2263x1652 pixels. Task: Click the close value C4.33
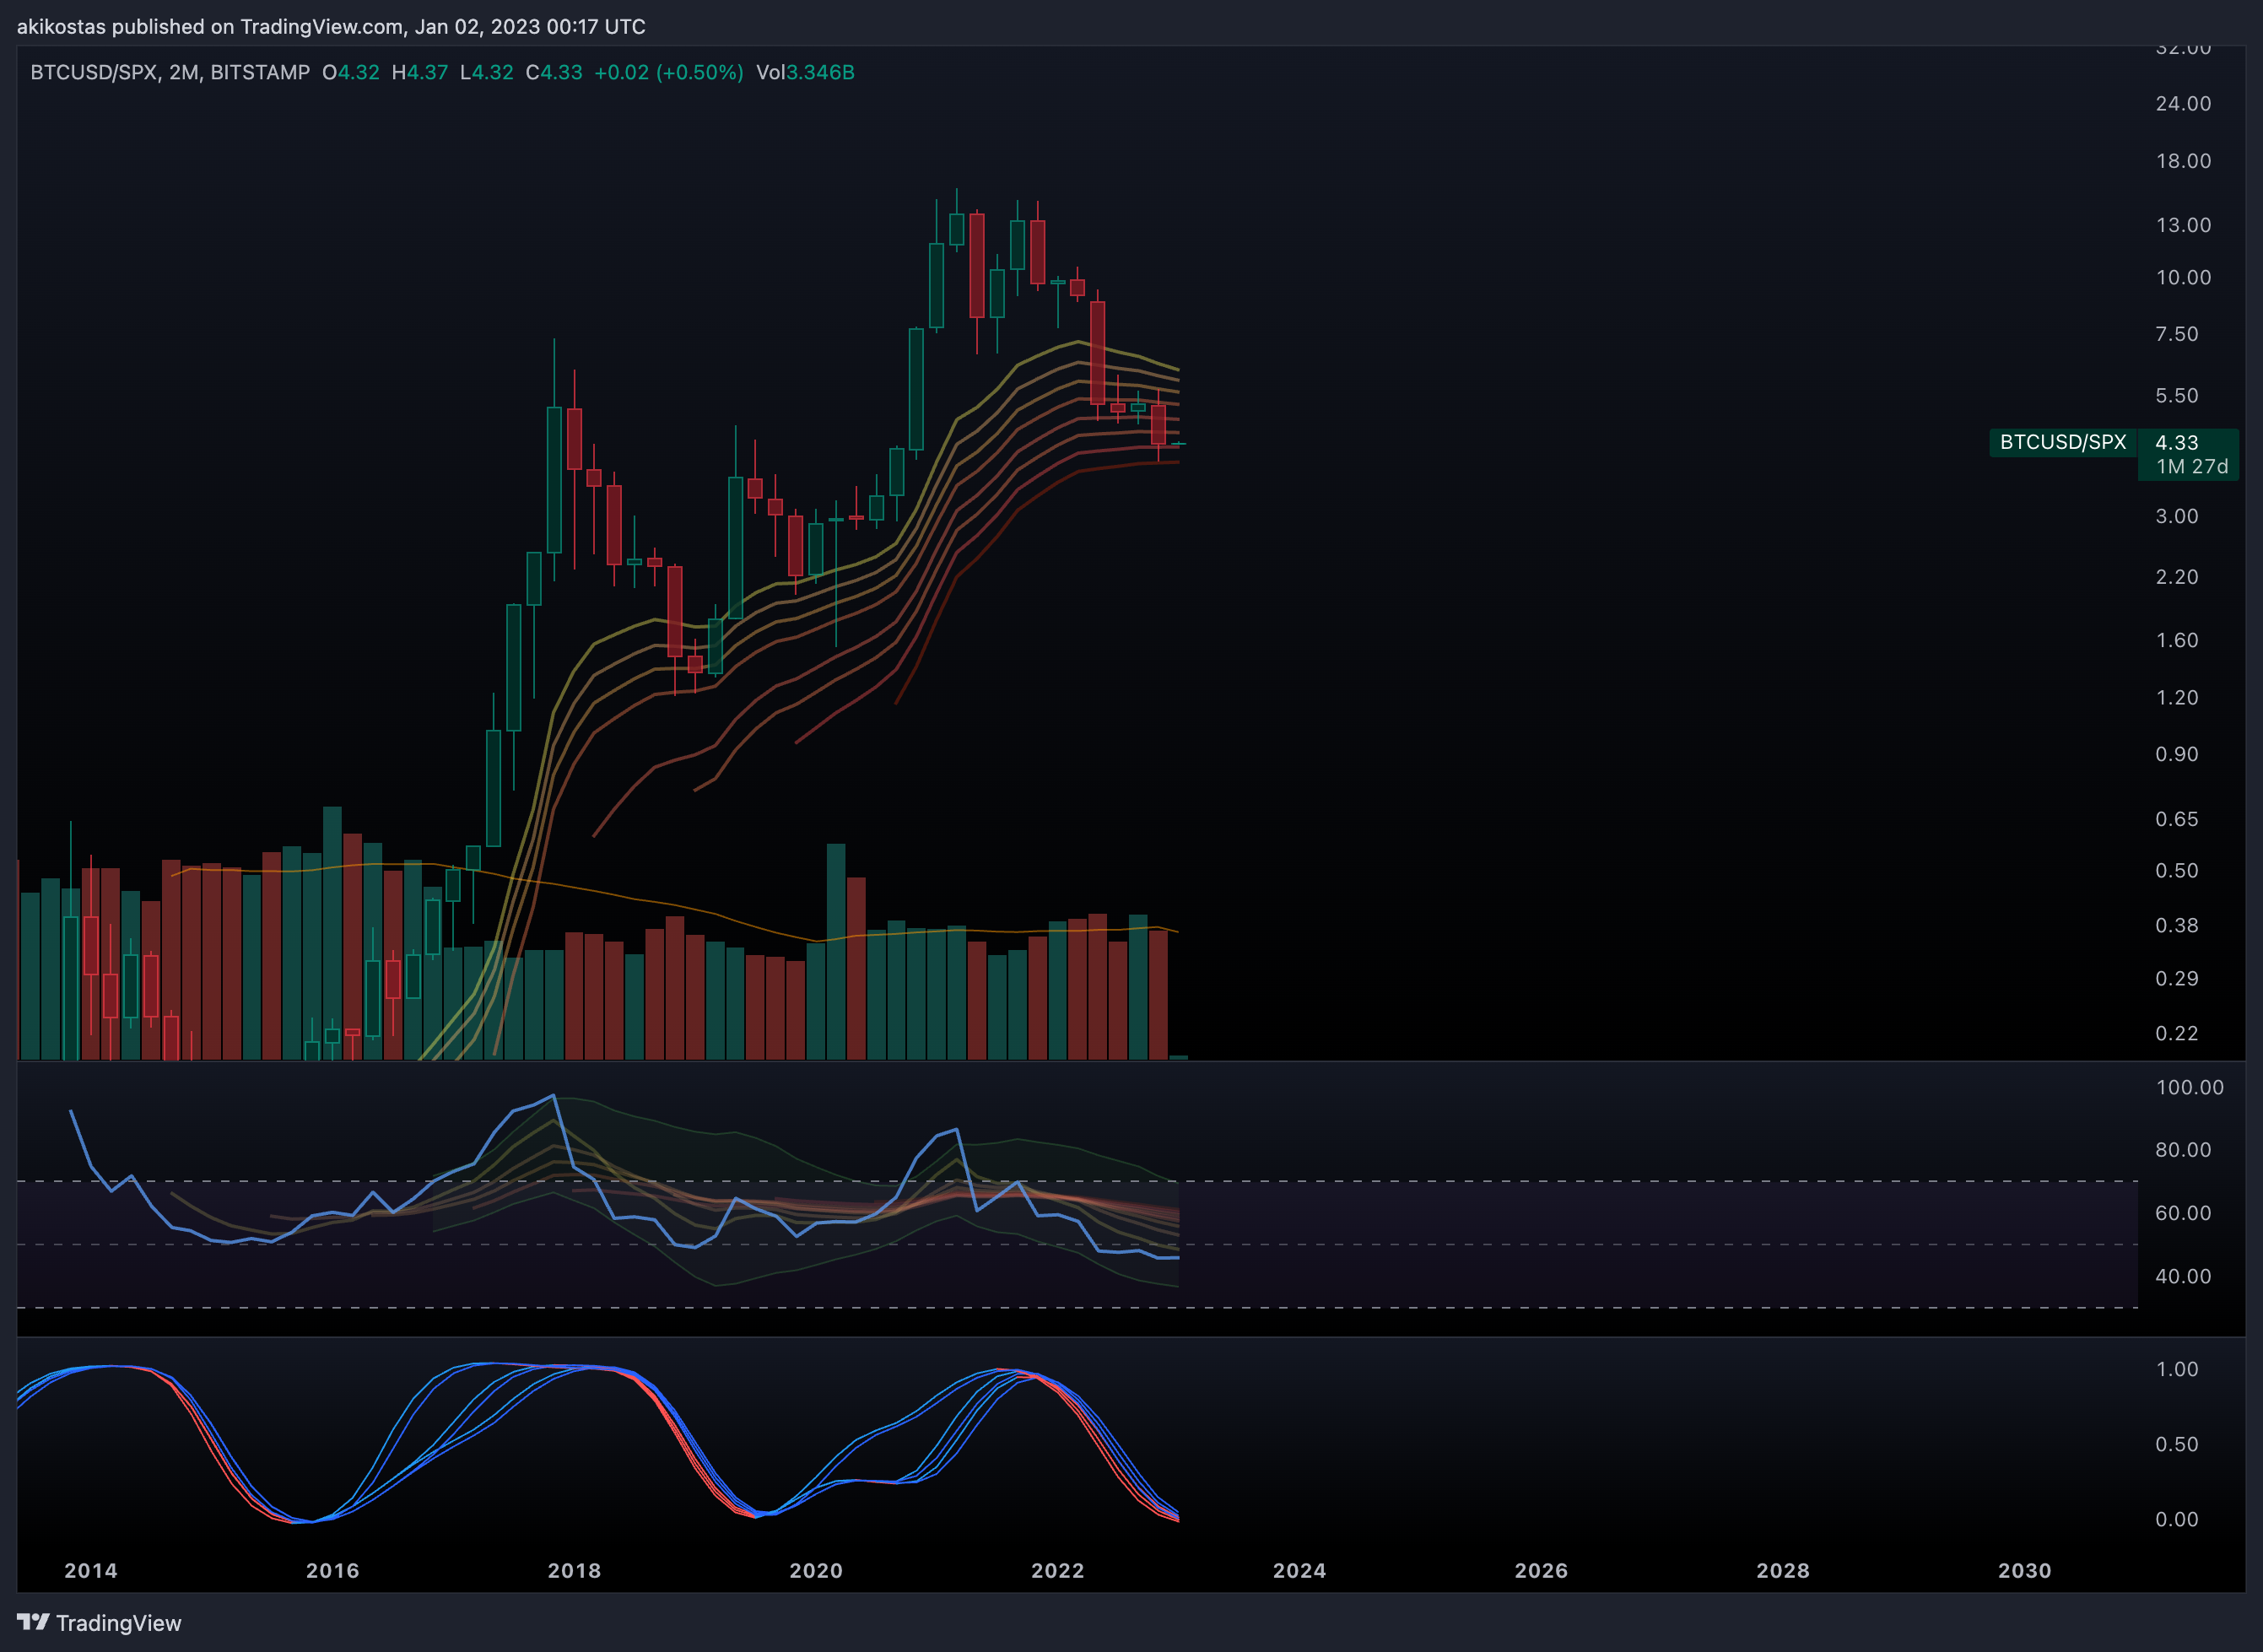point(554,72)
